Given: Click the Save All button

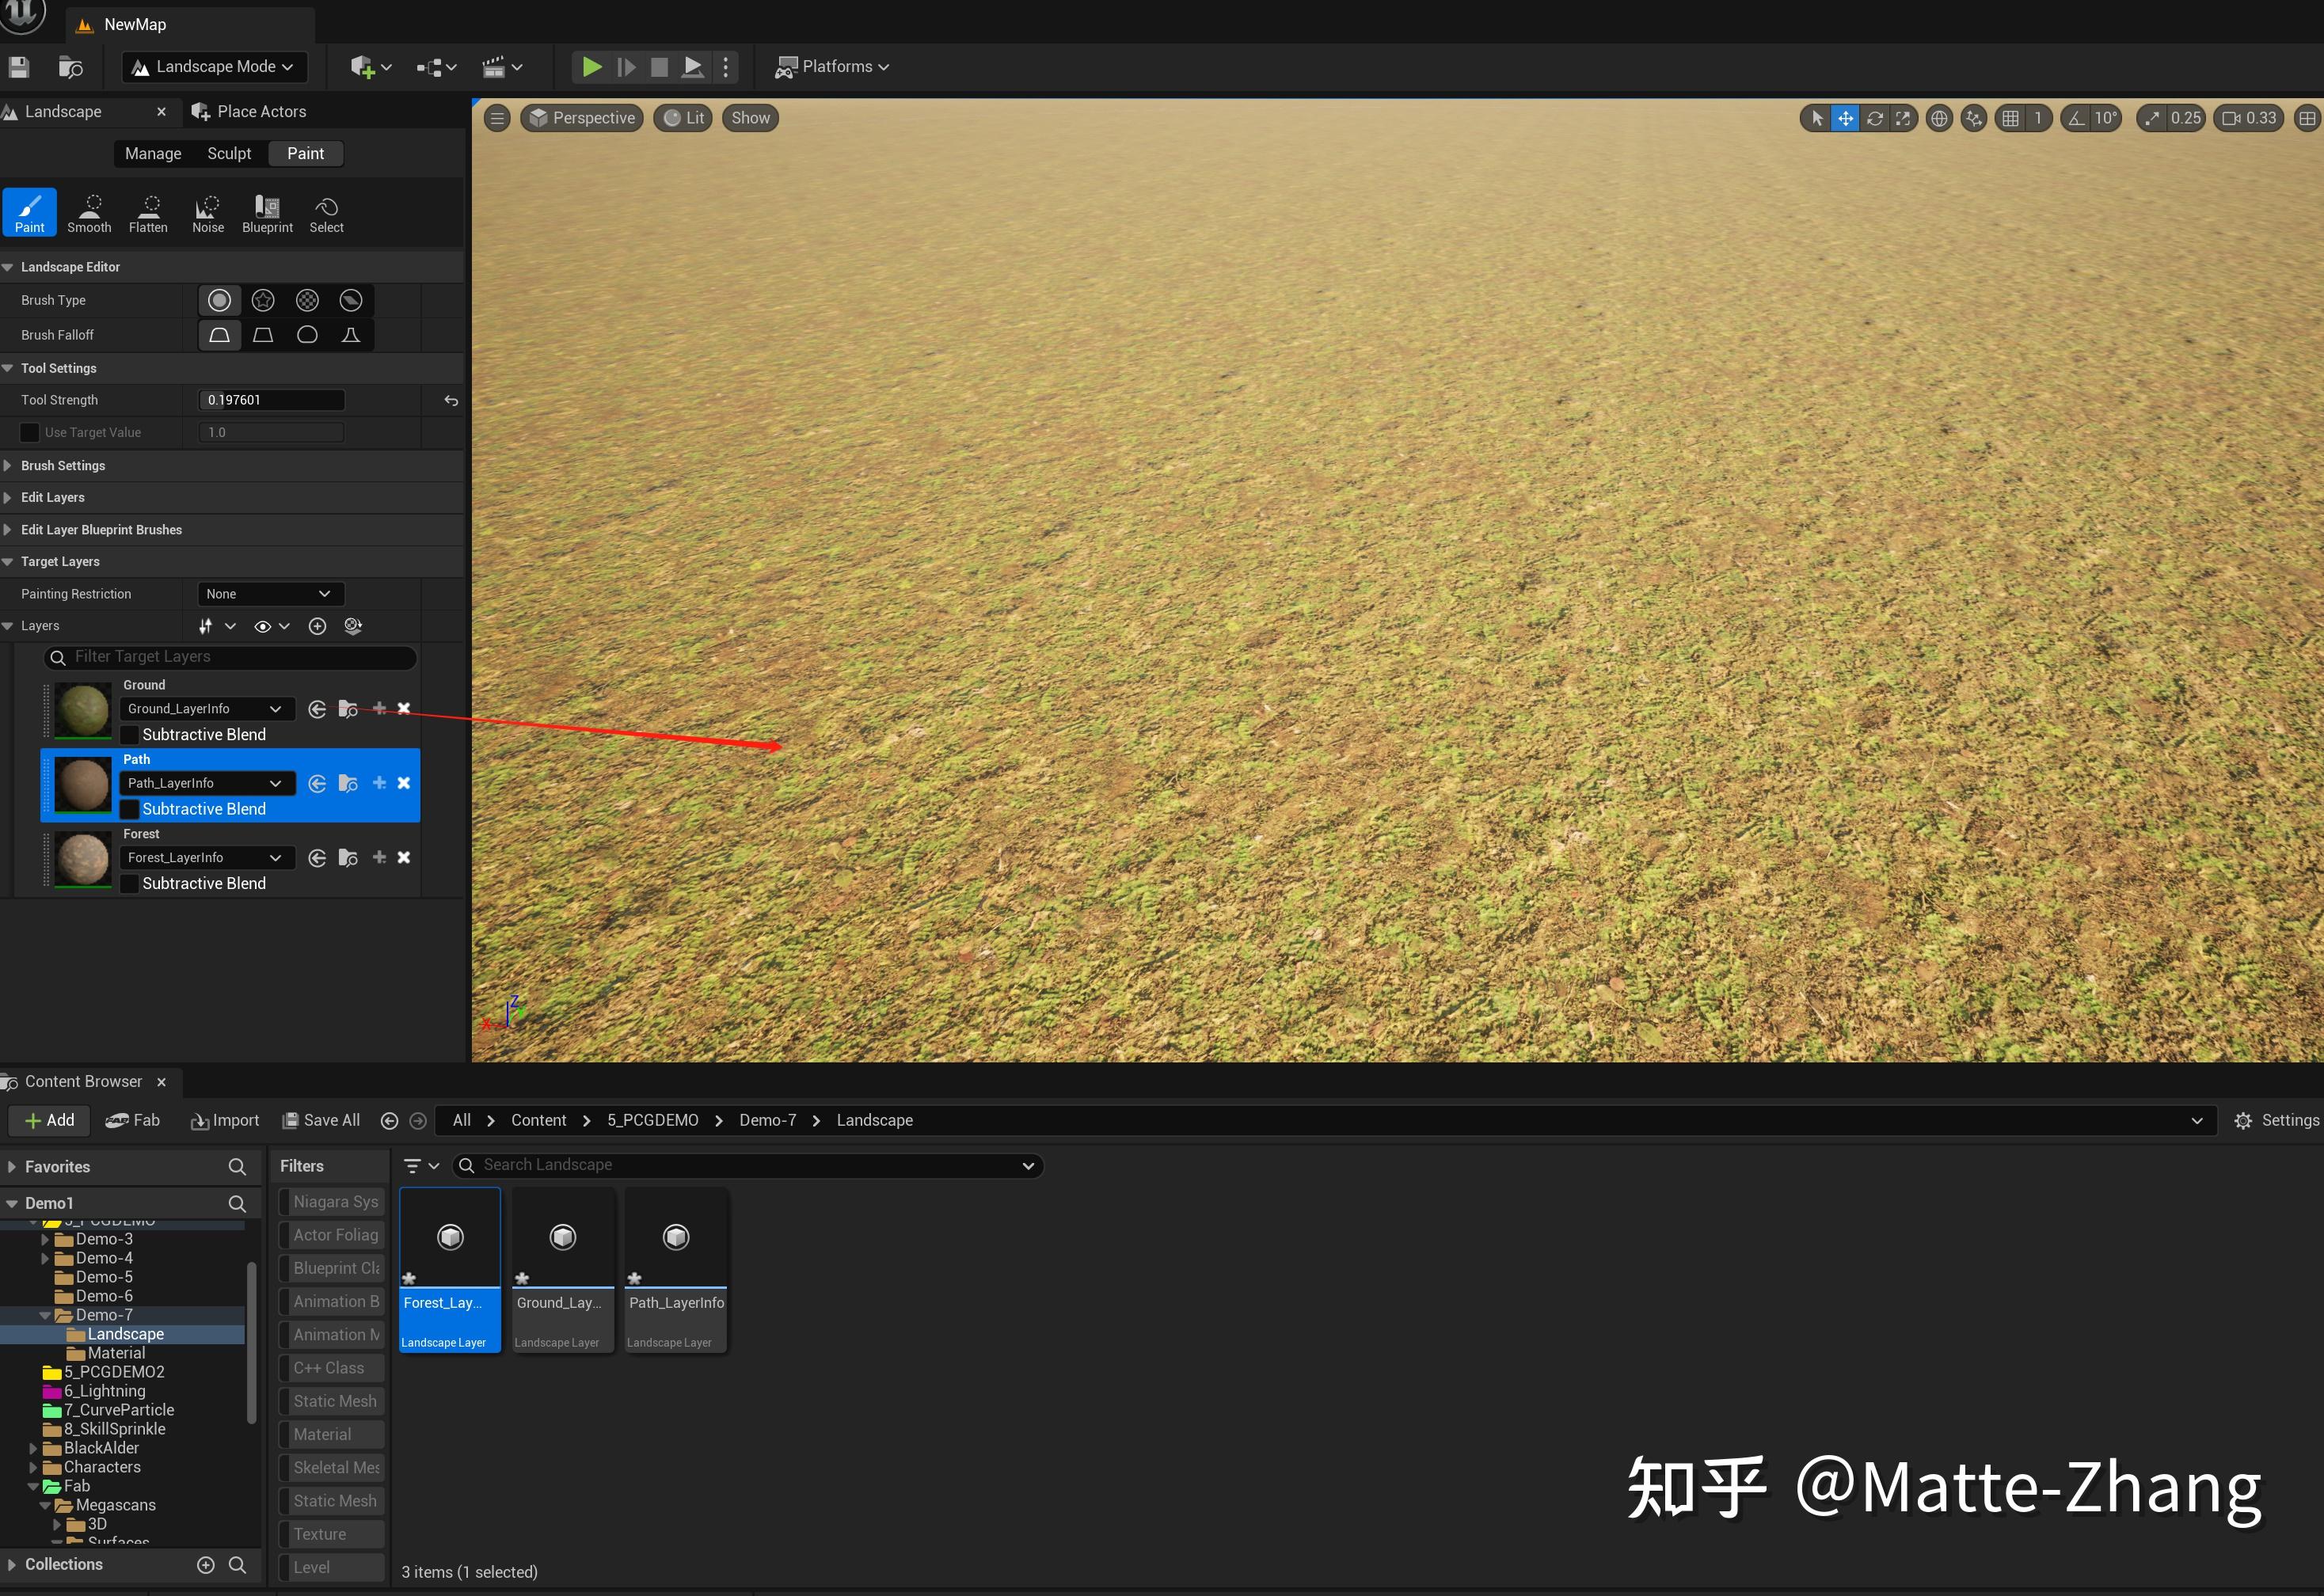Looking at the screenshot, I should coord(321,1121).
